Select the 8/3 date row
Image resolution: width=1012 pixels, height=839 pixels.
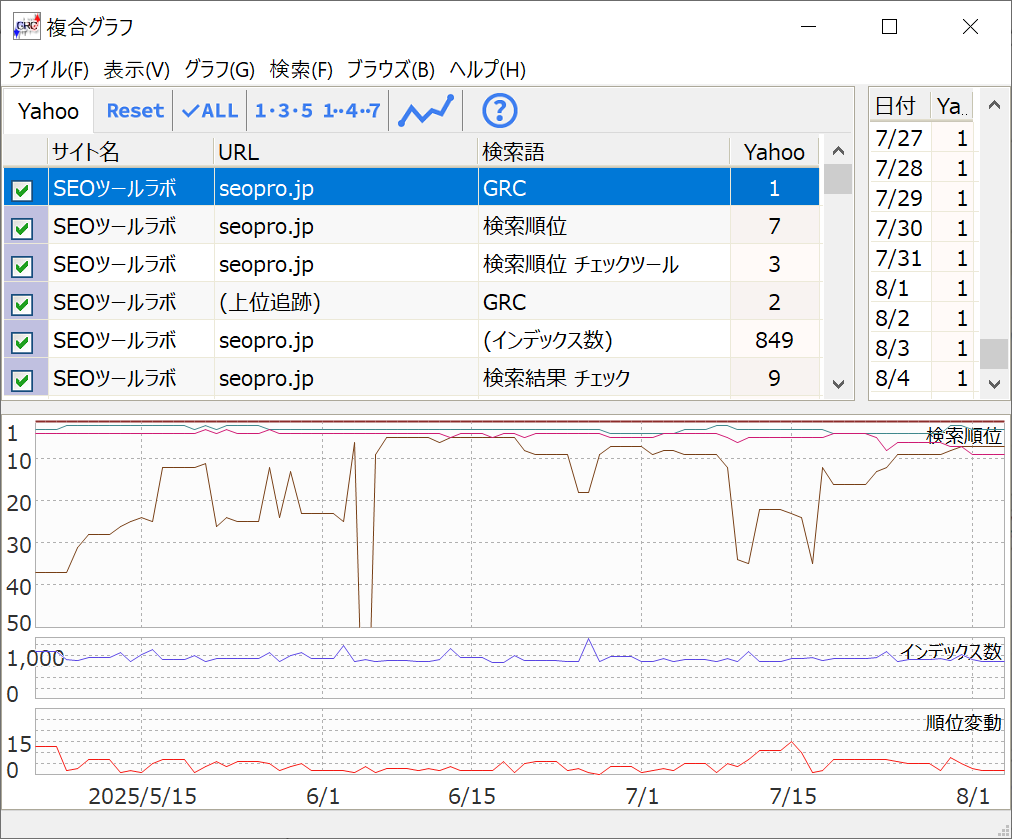tap(922, 348)
